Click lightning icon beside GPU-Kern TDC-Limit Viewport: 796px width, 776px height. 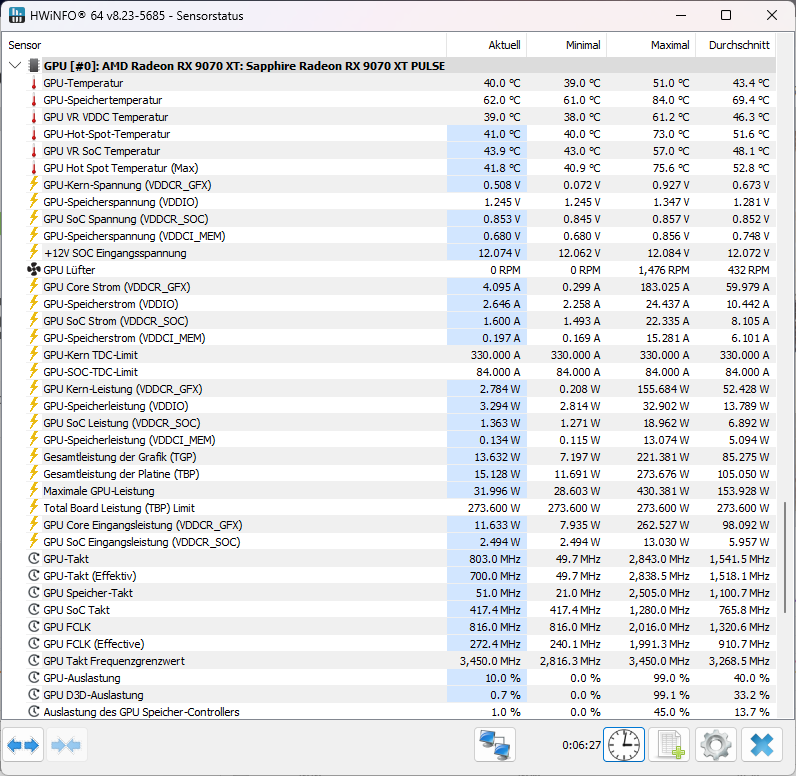point(34,354)
